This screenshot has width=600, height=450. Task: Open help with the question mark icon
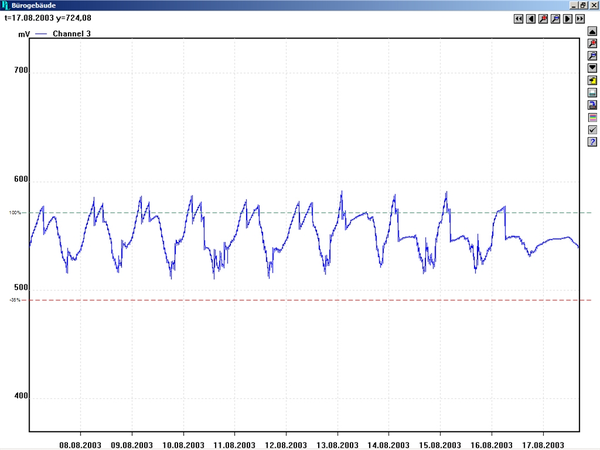point(592,141)
